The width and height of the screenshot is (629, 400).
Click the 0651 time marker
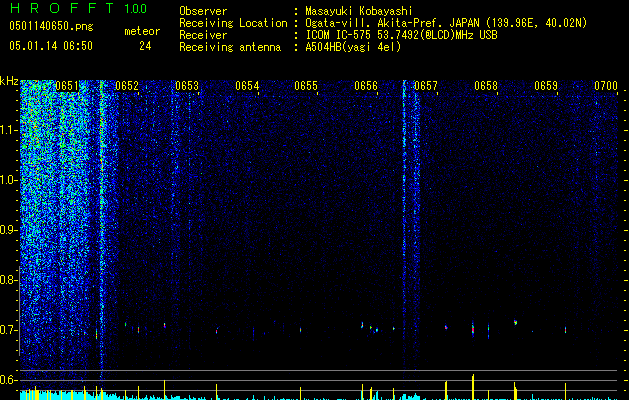coord(67,86)
